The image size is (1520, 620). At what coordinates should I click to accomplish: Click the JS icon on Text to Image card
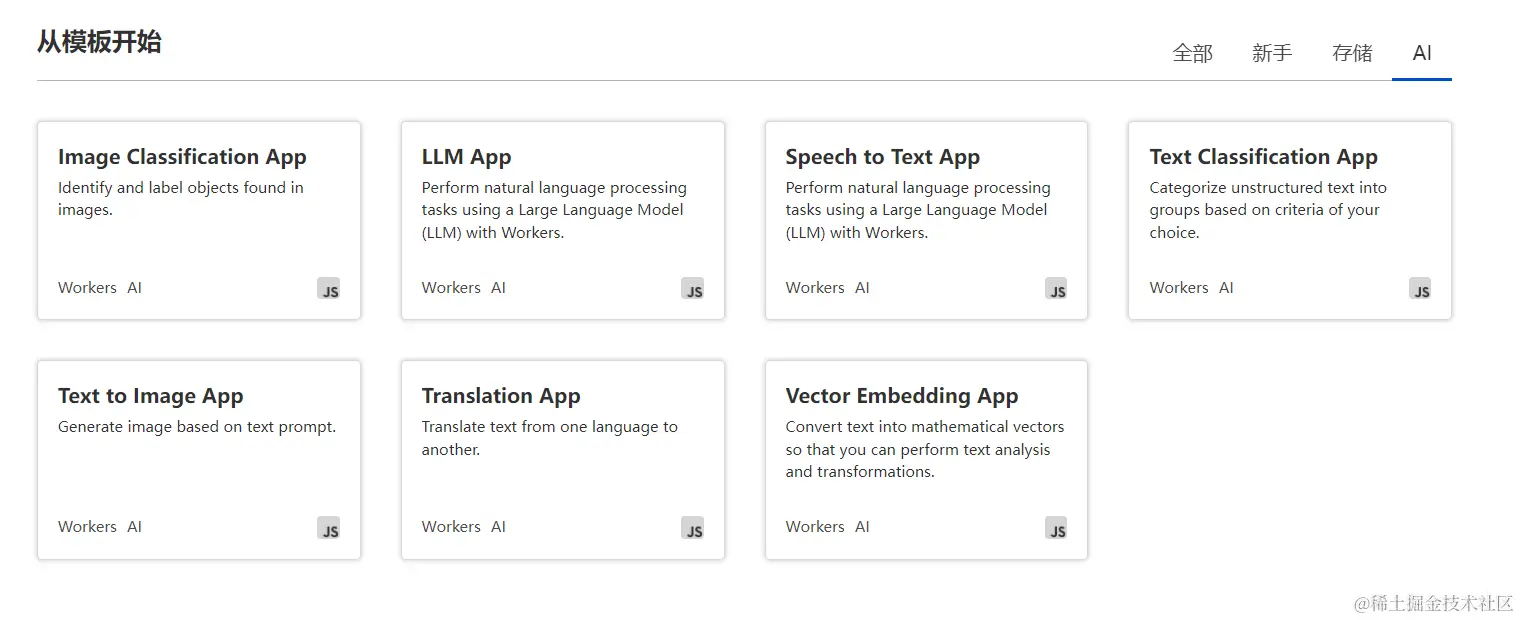tap(329, 528)
